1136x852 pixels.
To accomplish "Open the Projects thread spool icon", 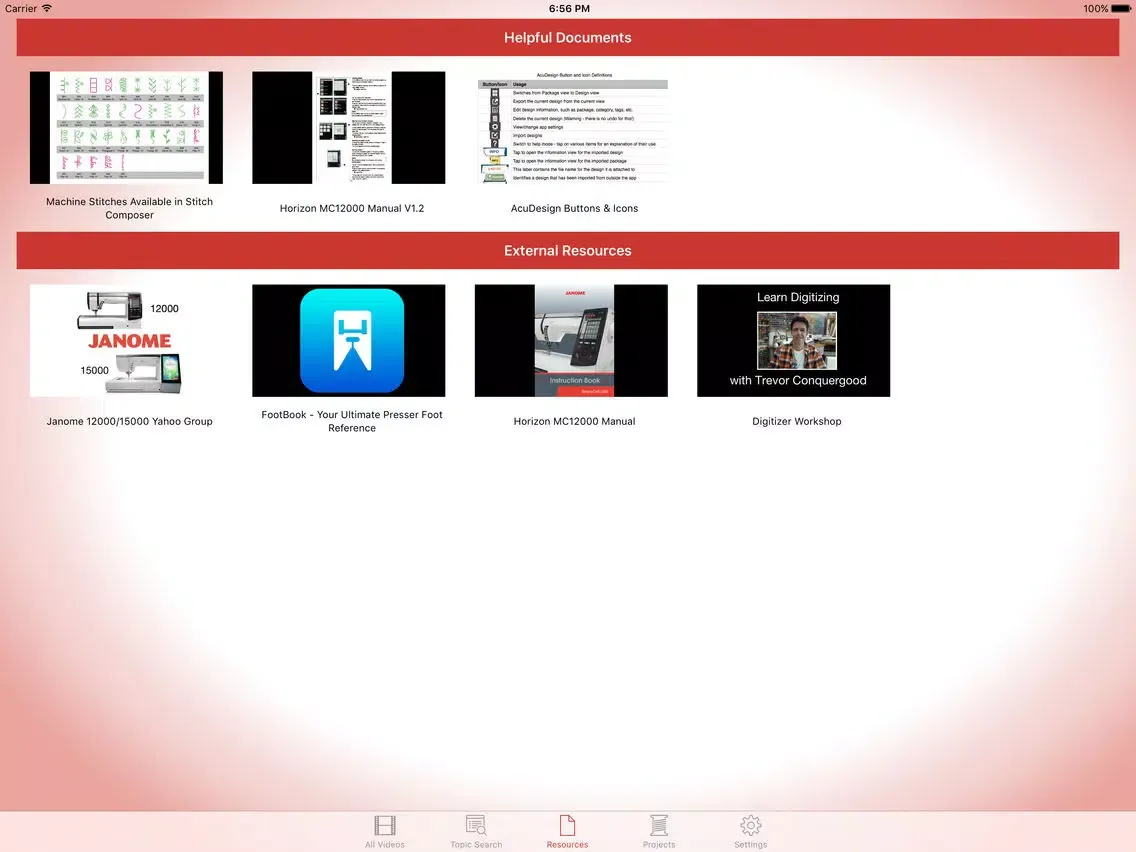I will click(x=659, y=825).
